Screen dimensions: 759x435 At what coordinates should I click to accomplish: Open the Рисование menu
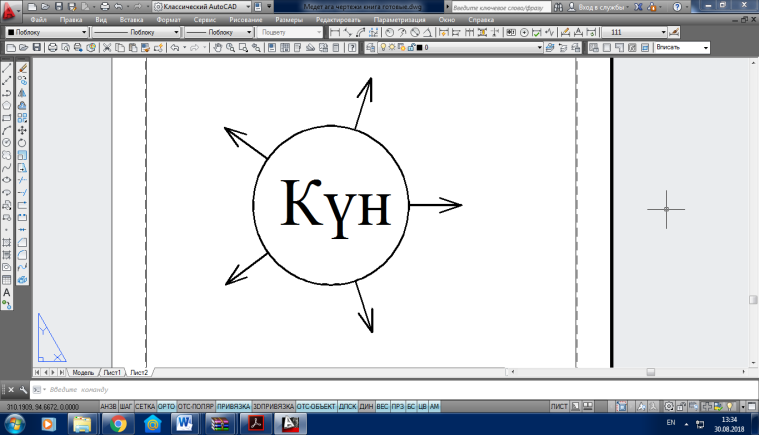[246, 20]
